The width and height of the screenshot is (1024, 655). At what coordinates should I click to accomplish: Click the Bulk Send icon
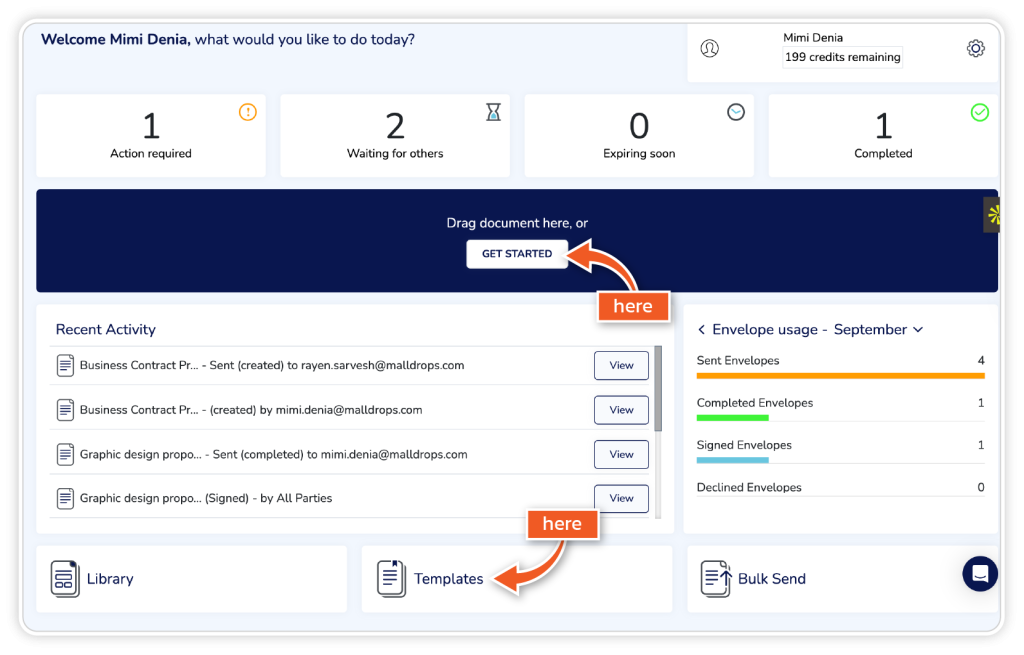pyautogui.click(x=716, y=579)
